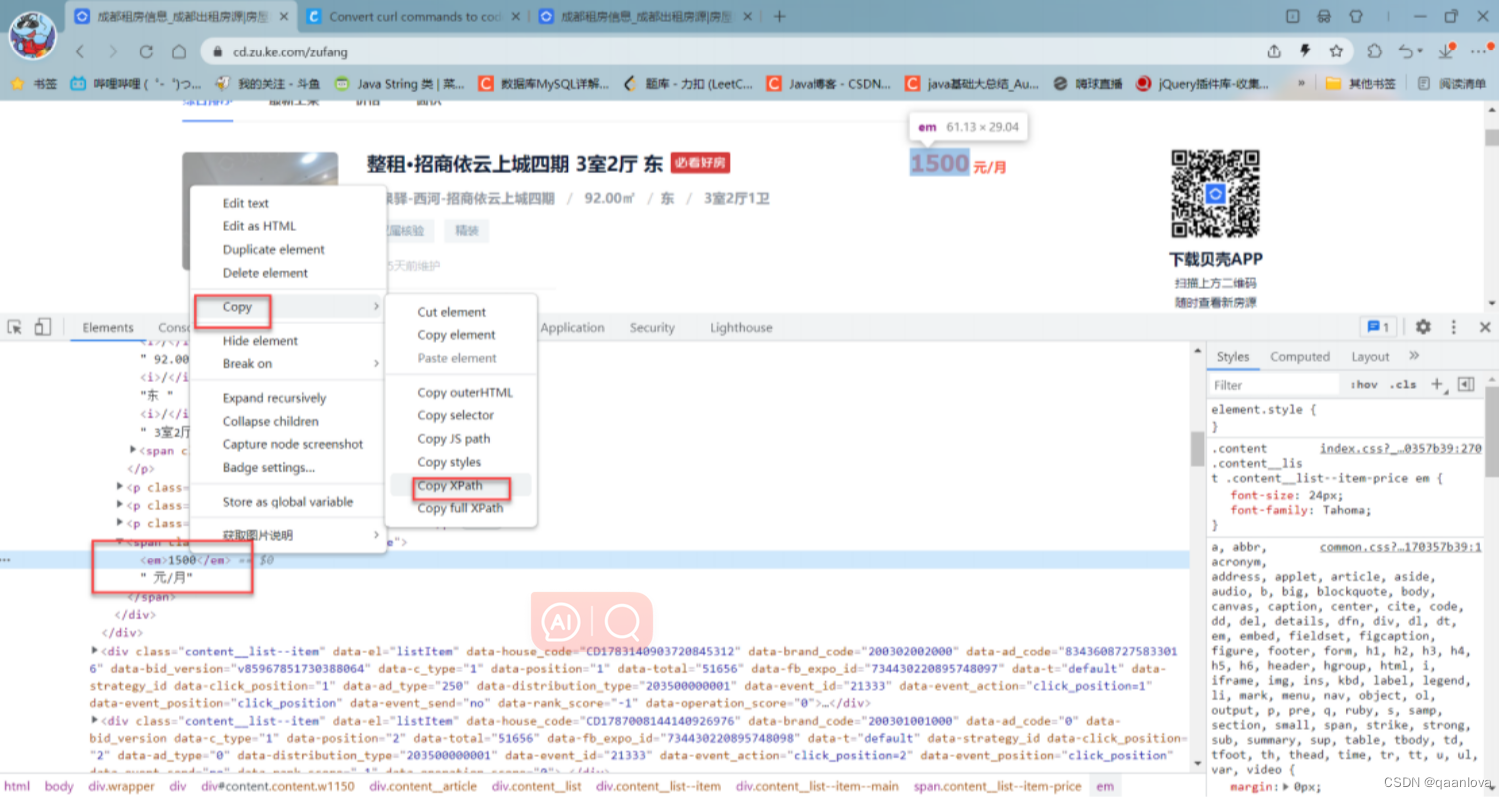This screenshot has width=1506, height=799.
Task: Click the lightning bolt speed-mode icon
Action: pyautogui.click(x=1305, y=51)
